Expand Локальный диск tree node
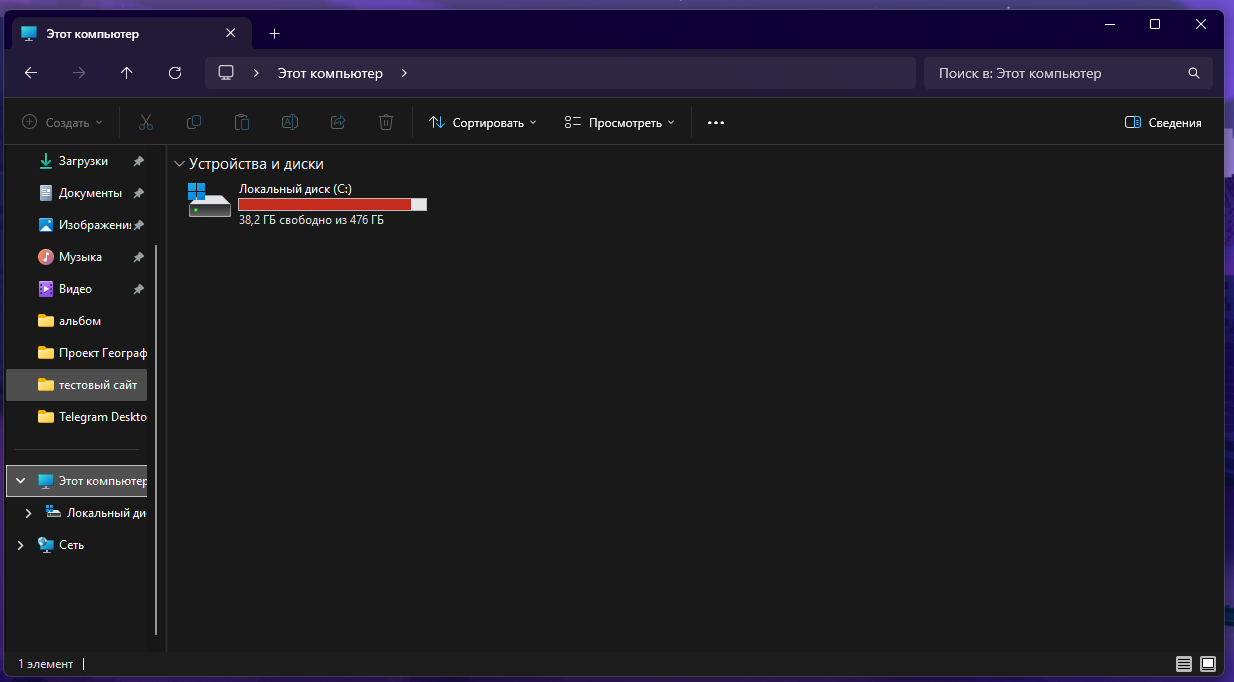 click(x=28, y=513)
